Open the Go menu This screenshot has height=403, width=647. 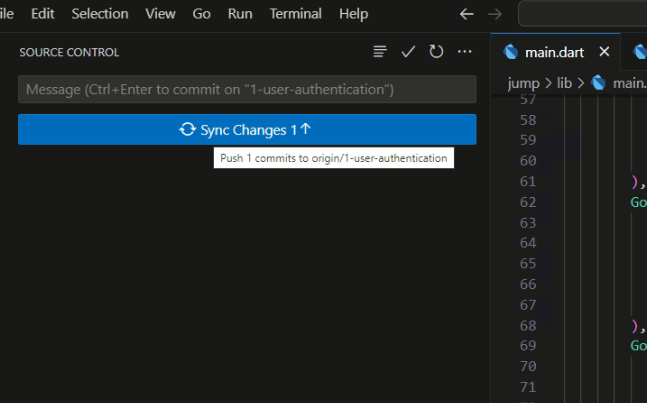click(x=201, y=14)
